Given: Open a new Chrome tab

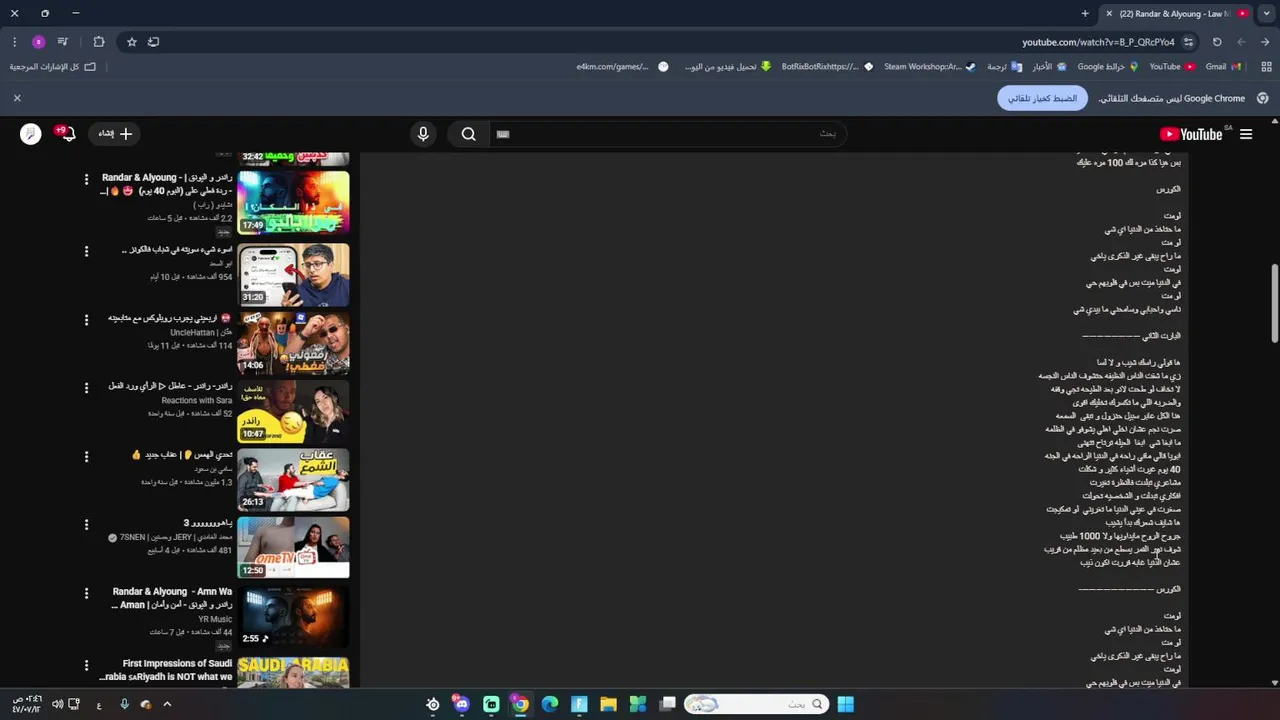Looking at the screenshot, I should [1085, 14].
